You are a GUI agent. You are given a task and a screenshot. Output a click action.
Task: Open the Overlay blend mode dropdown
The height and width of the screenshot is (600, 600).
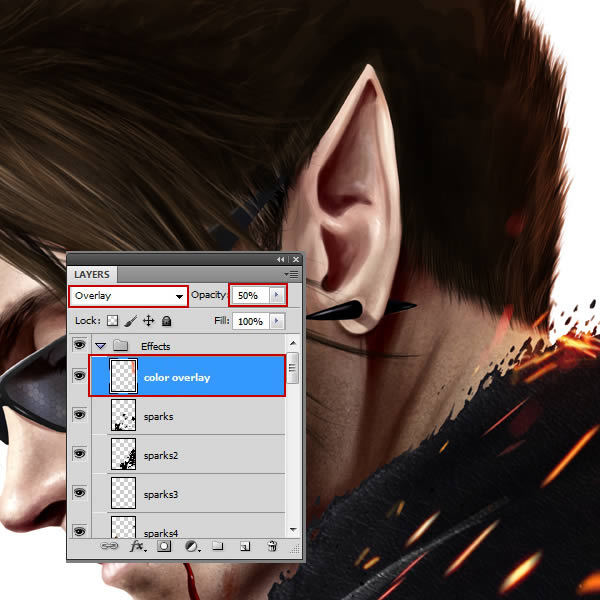[129, 296]
